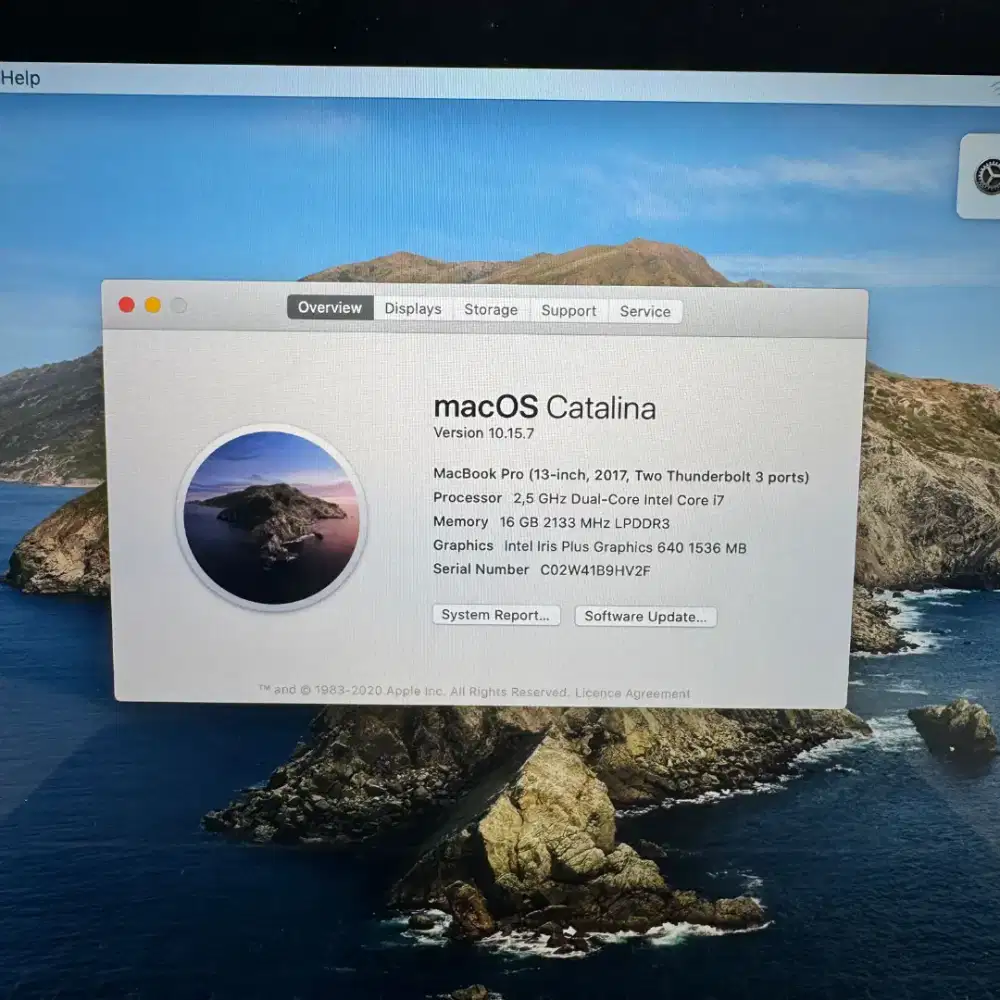Viewport: 1000px width, 1000px height.
Task: Open the Storage tab
Action: click(490, 310)
